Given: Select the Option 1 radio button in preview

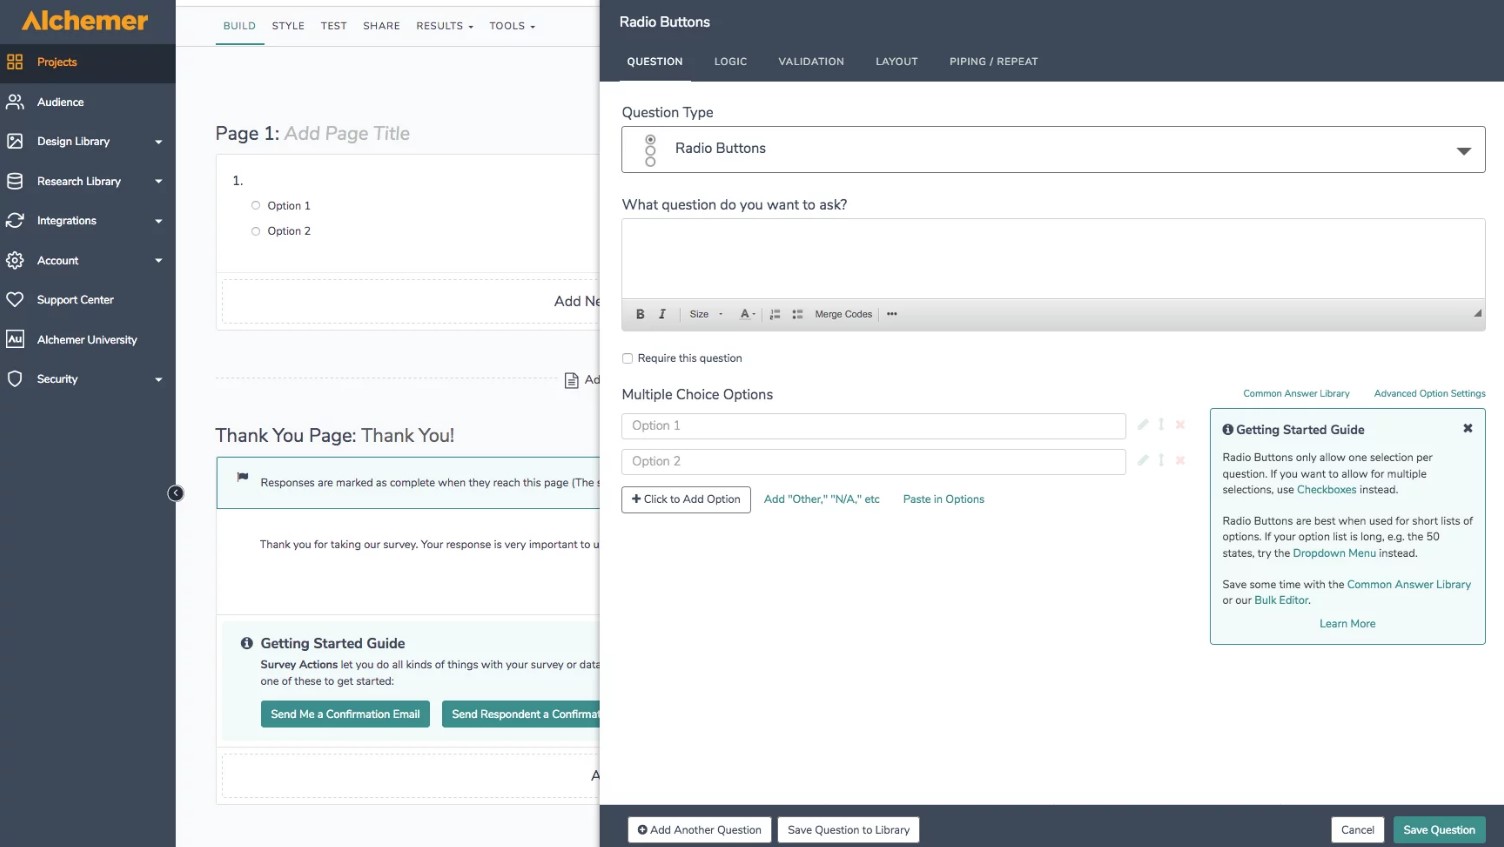Looking at the screenshot, I should [x=256, y=206].
